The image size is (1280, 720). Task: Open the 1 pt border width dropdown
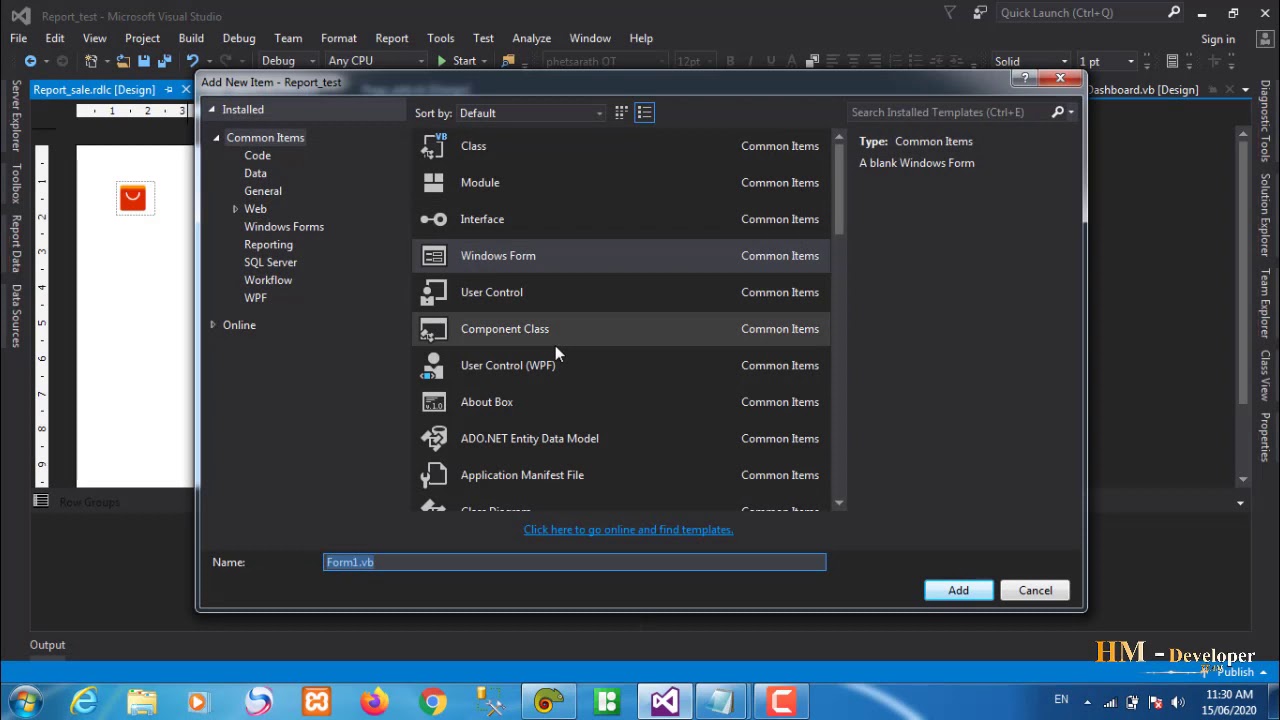tap(1106, 61)
